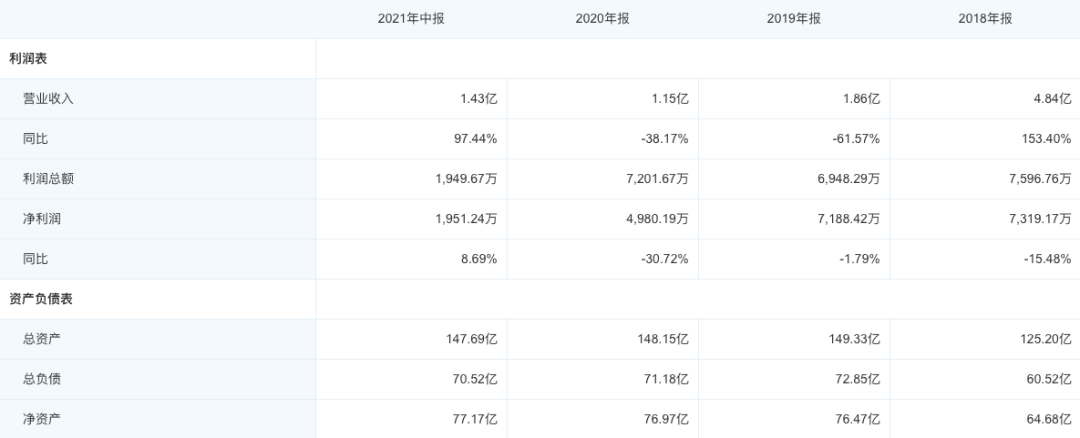The width and height of the screenshot is (1080, 438).
Task: Select the 利润总额 row label
Action: [x=48, y=179]
